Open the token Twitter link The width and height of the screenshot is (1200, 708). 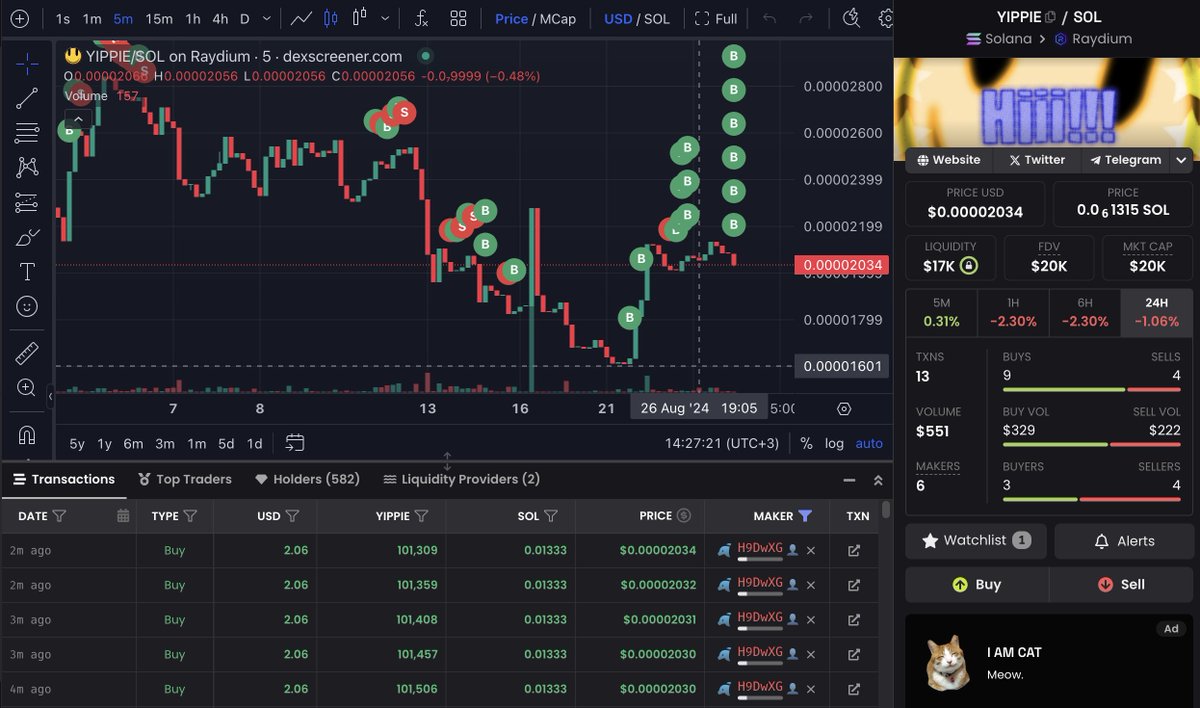coord(1036,160)
